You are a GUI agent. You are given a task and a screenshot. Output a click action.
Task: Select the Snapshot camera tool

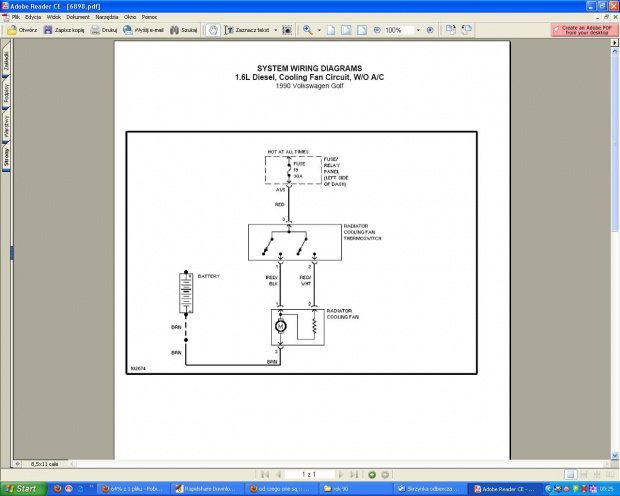(x=287, y=30)
